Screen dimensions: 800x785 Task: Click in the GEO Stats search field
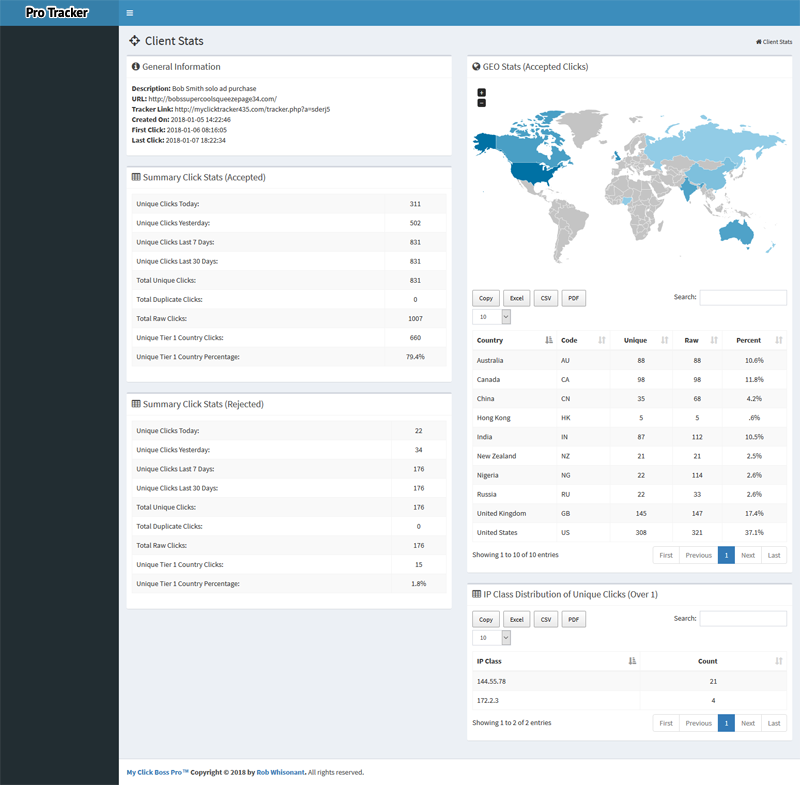click(x=742, y=298)
